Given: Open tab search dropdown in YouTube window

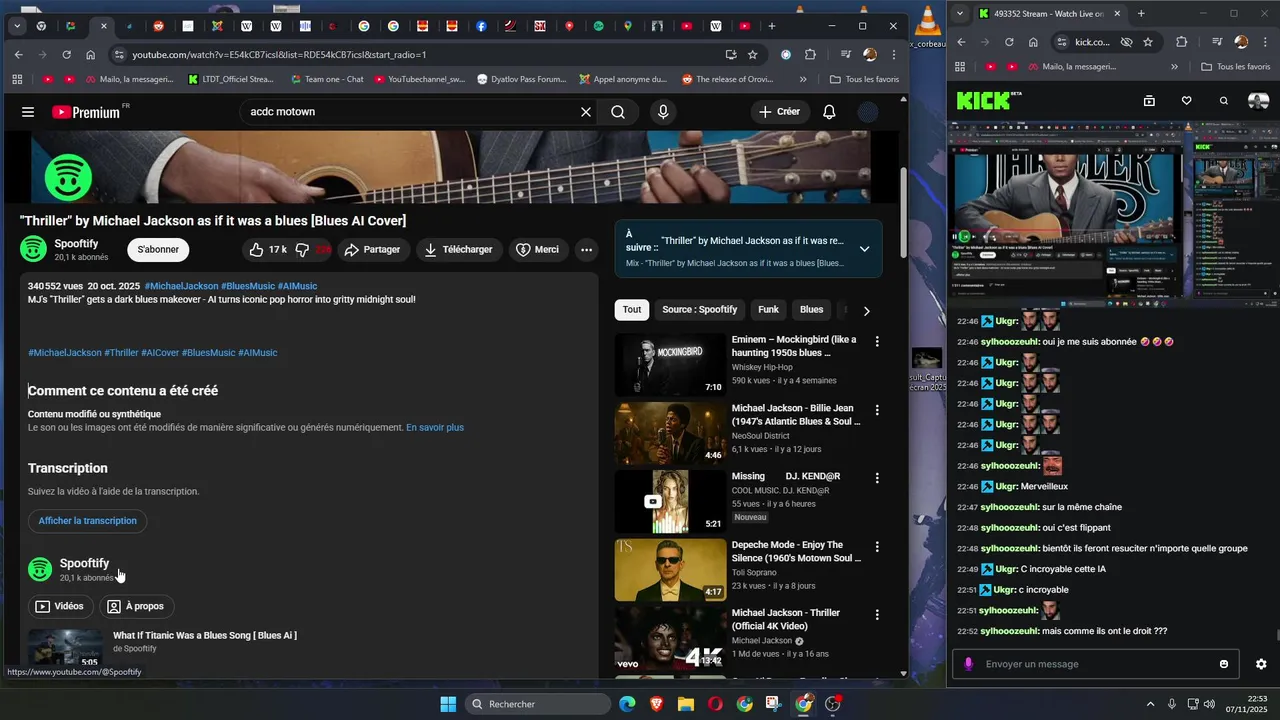Looking at the screenshot, I should [x=17, y=26].
